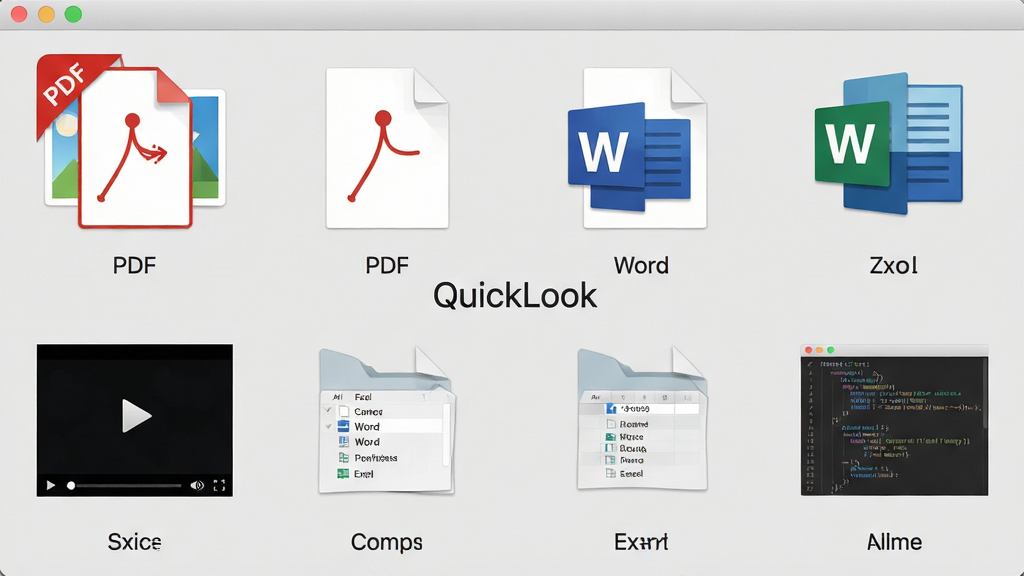Select the highlighted Word row in Comps list
This screenshot has height=576, width=1024.
click(x=383, y=426)
